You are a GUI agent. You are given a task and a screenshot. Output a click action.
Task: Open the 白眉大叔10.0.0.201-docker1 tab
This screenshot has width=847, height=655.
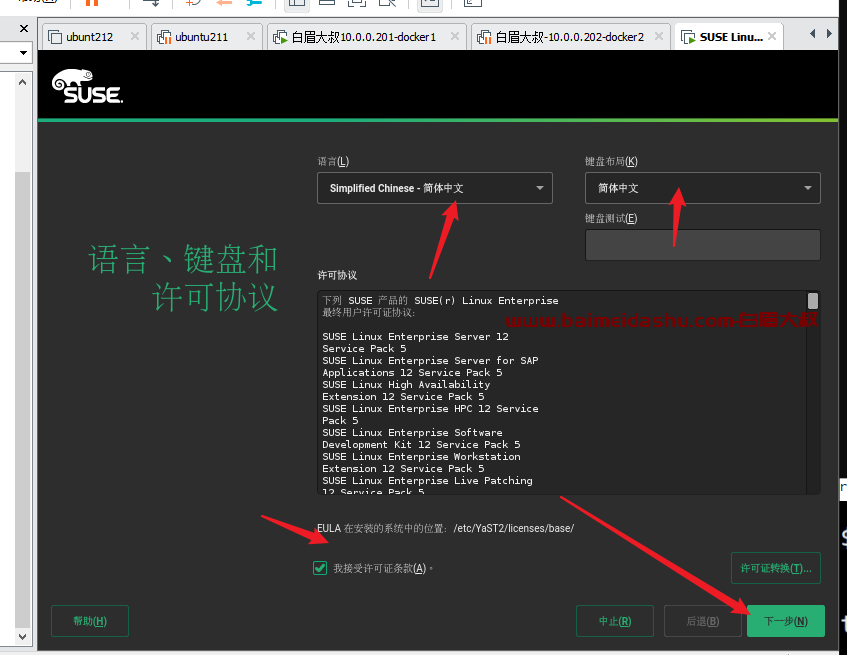pyautogui.click(x=366, y=37)
